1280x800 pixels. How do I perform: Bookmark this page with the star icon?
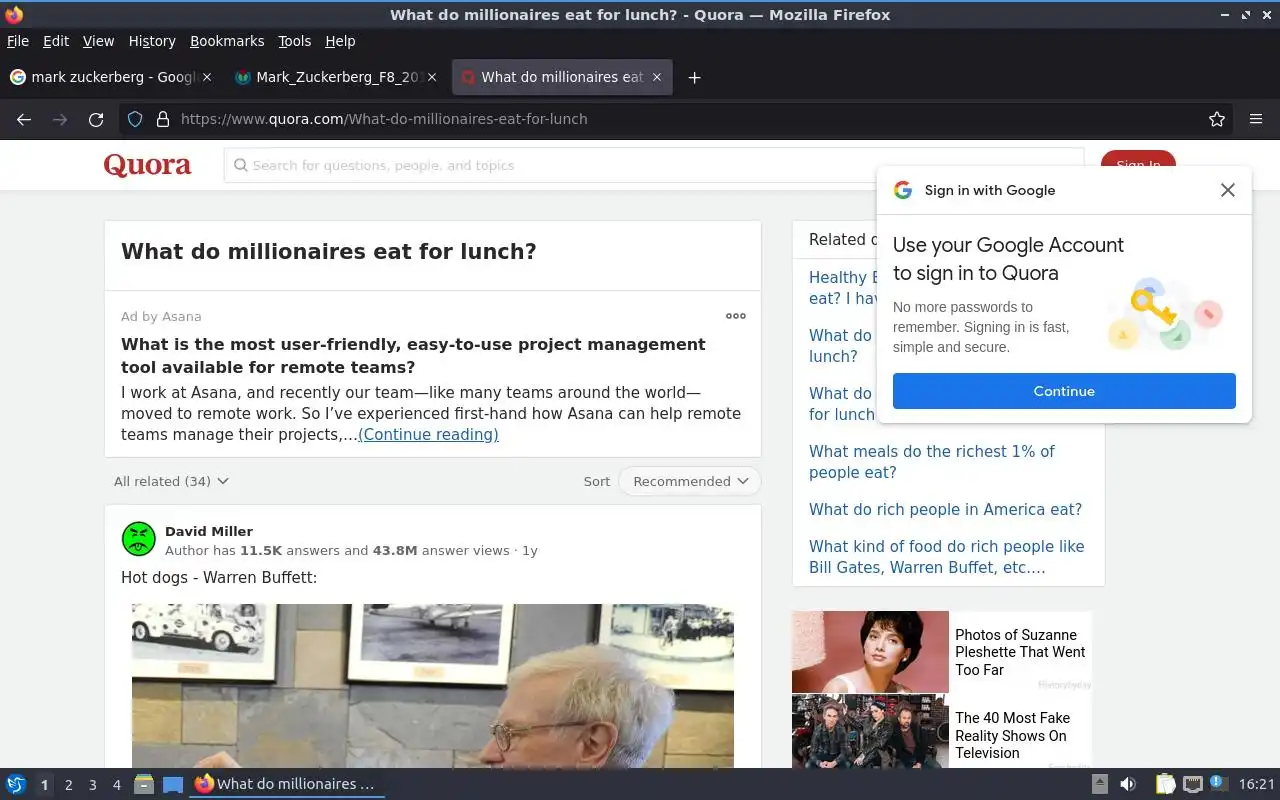[x=1217, y=119]
